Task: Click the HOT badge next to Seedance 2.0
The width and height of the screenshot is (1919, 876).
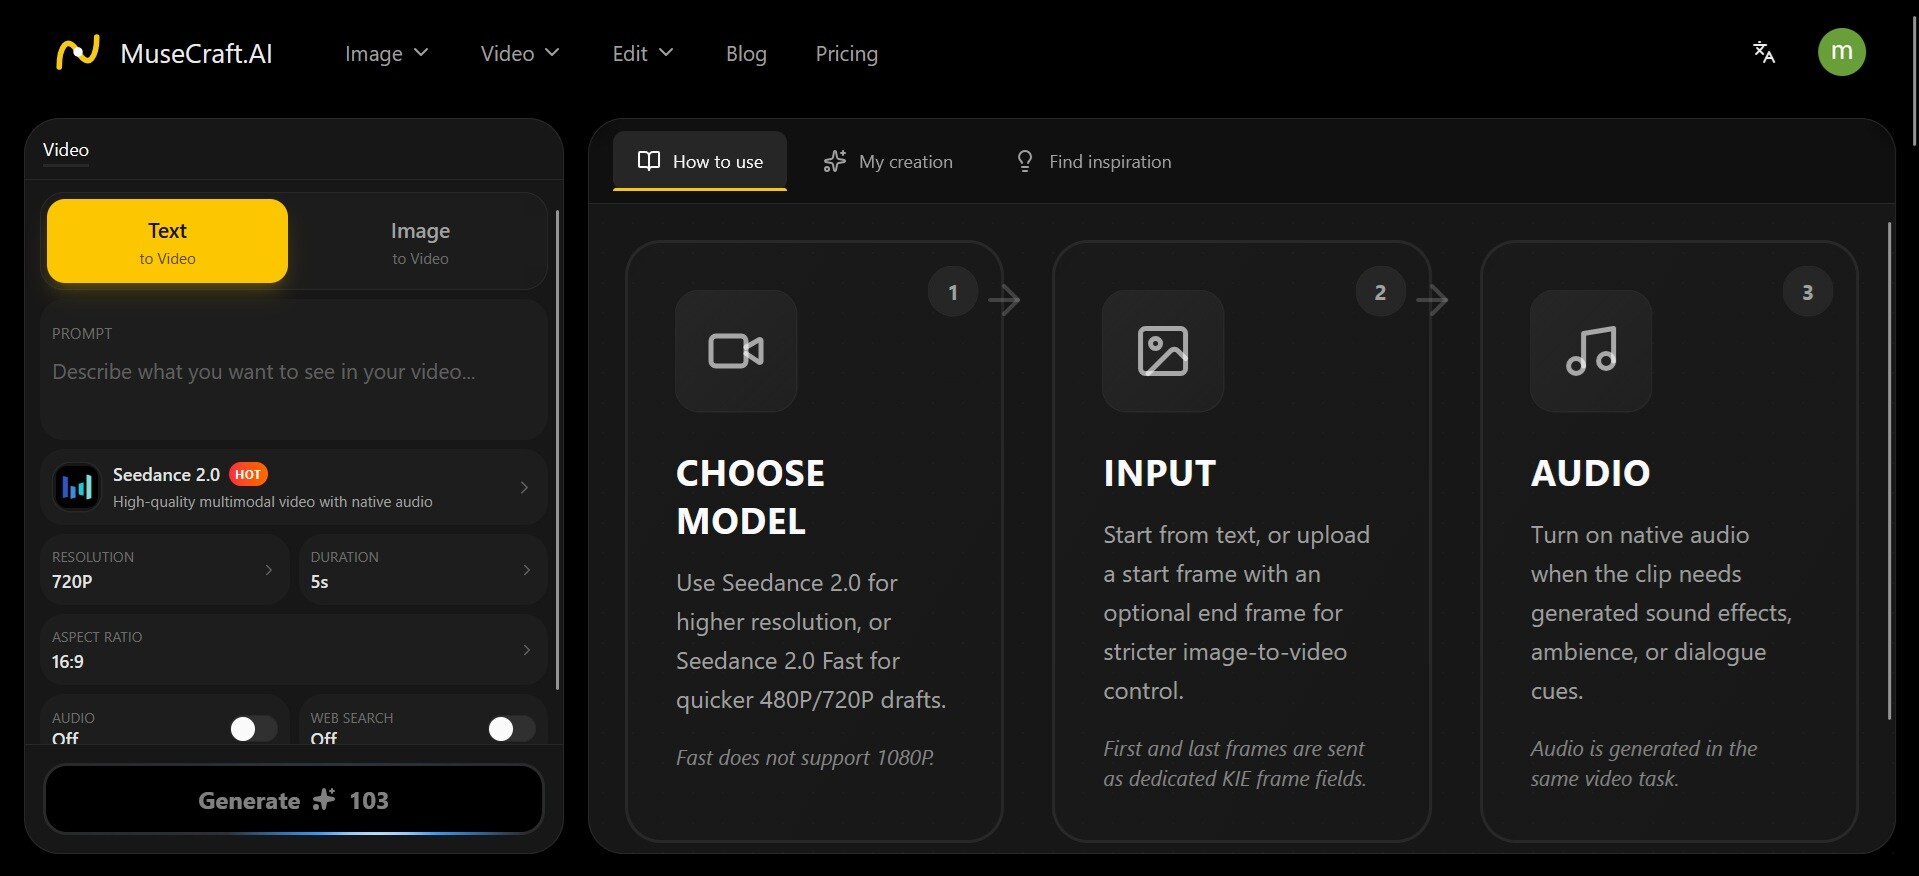Action: coord(248,474)
